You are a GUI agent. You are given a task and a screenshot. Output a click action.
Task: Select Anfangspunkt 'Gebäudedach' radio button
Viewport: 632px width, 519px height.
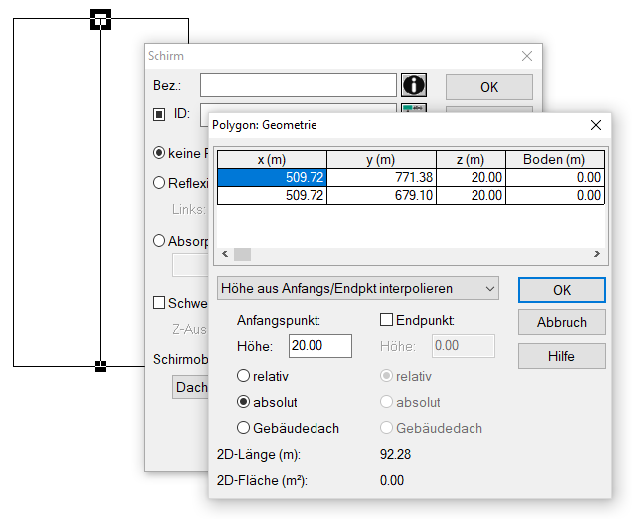pos(243,428)
